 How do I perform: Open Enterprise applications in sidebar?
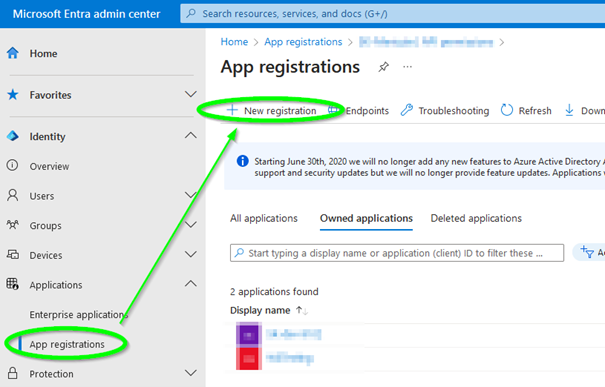tap(78, 315)
